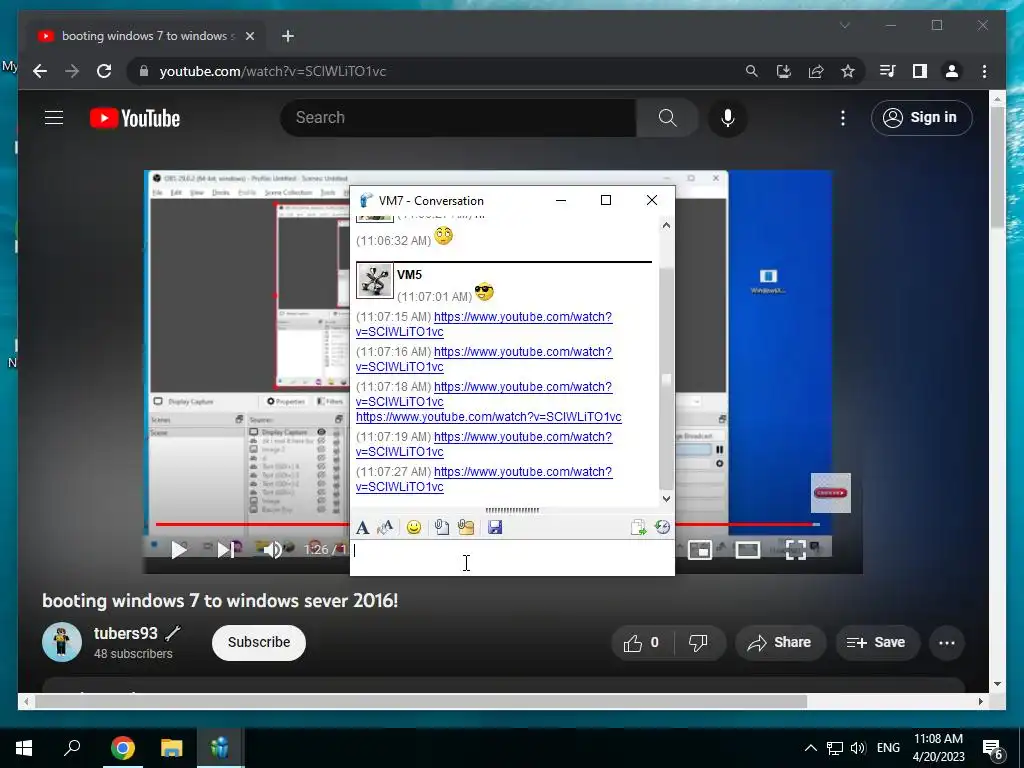Toggle theater mode on video player
Image resolution: width=1024 pixels, height=768 pixels.
747,550
